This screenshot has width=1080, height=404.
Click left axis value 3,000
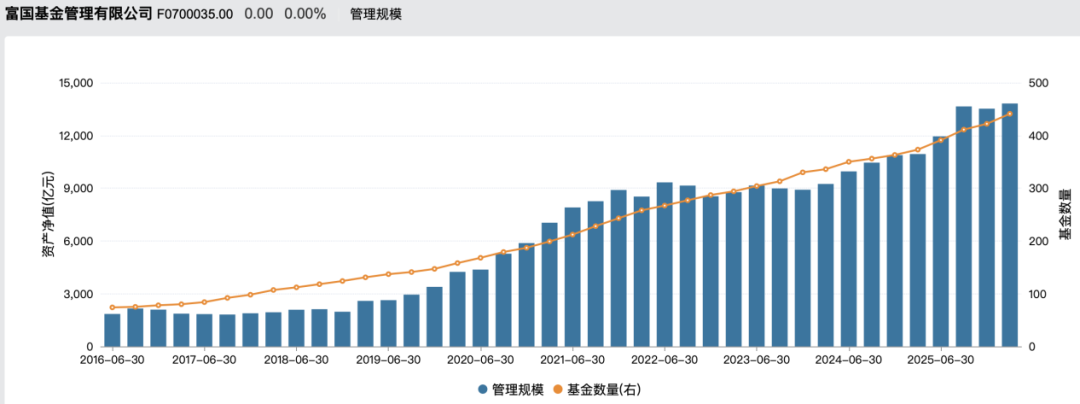point(80,295)
